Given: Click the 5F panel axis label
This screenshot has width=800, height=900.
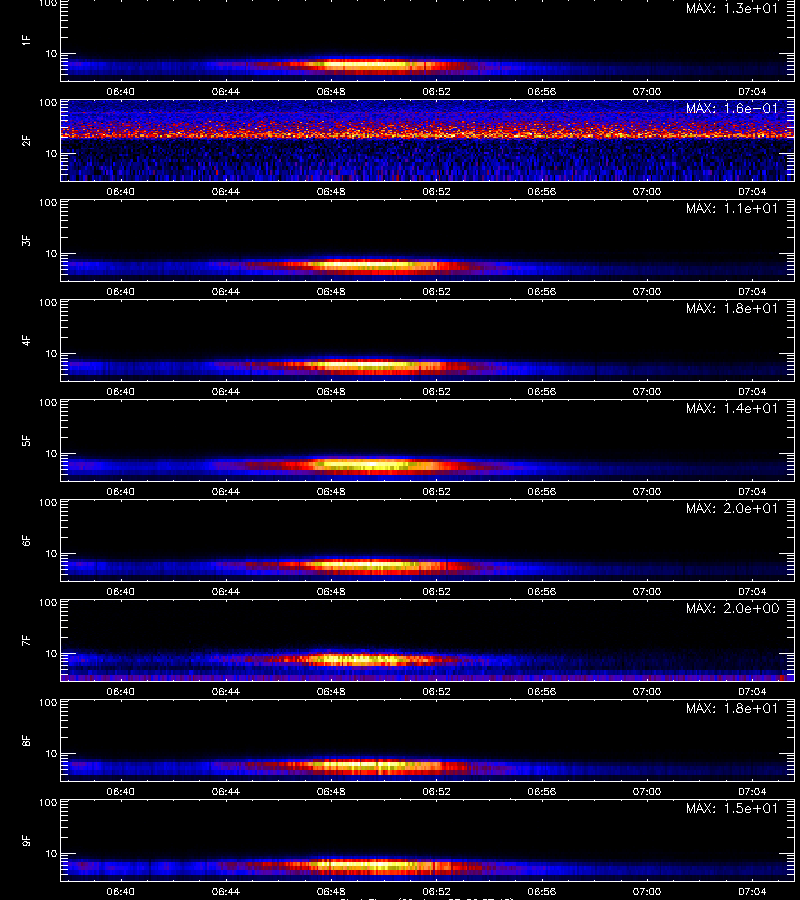Looking at the screenshot, I should click(26, 440).
